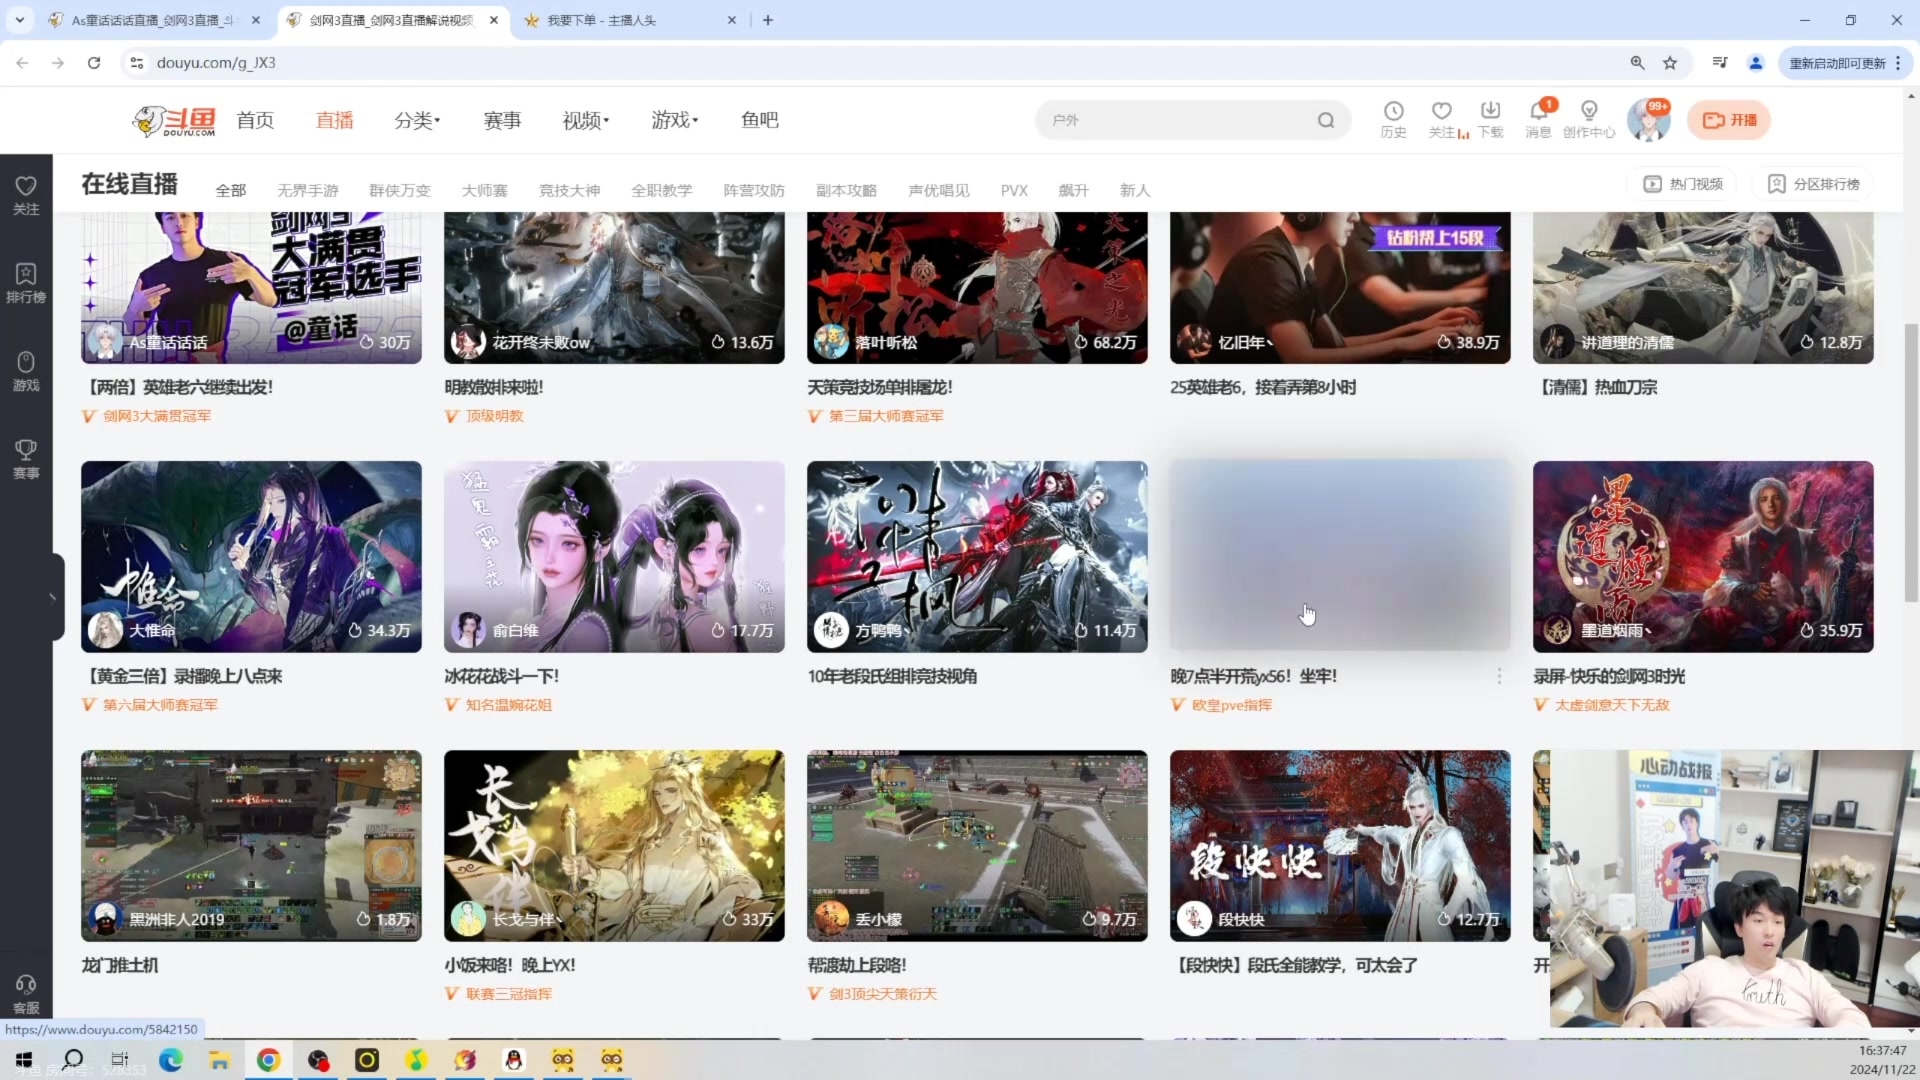Open 关注 heart icon in top header
The image size is (1920, 1080).
pyautogui.click(x=1441, y=119)
